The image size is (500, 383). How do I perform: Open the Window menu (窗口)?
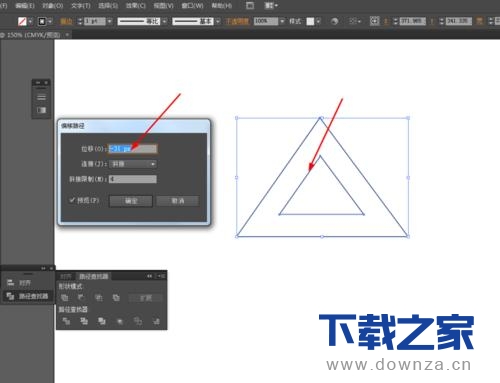tap(192, 6)
